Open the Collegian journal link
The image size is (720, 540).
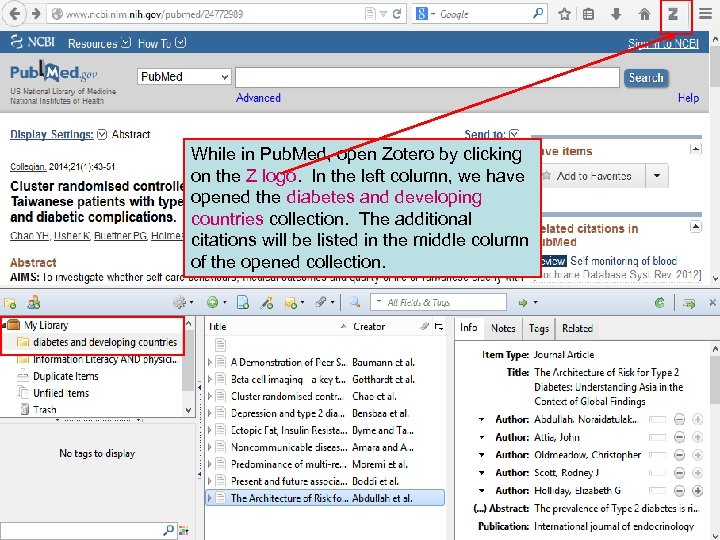28,167
